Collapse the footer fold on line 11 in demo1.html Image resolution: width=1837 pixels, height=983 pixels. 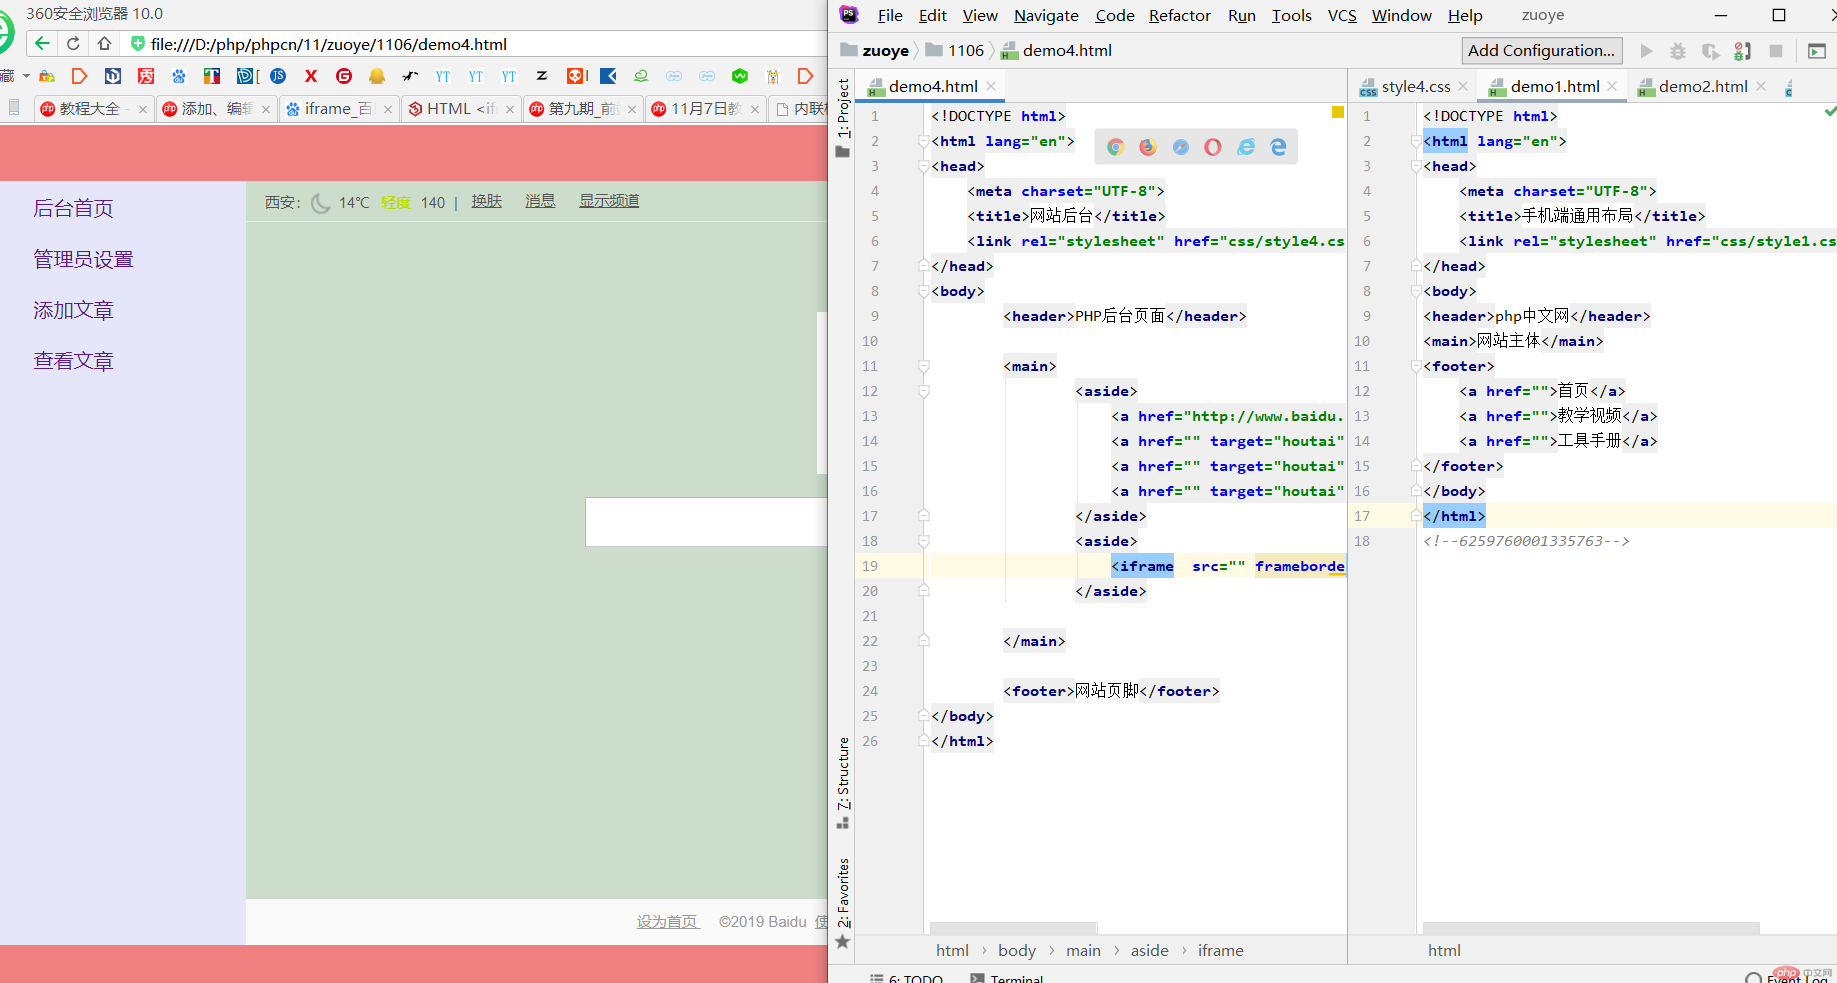pyautogui.click(x=1416, y=366)
